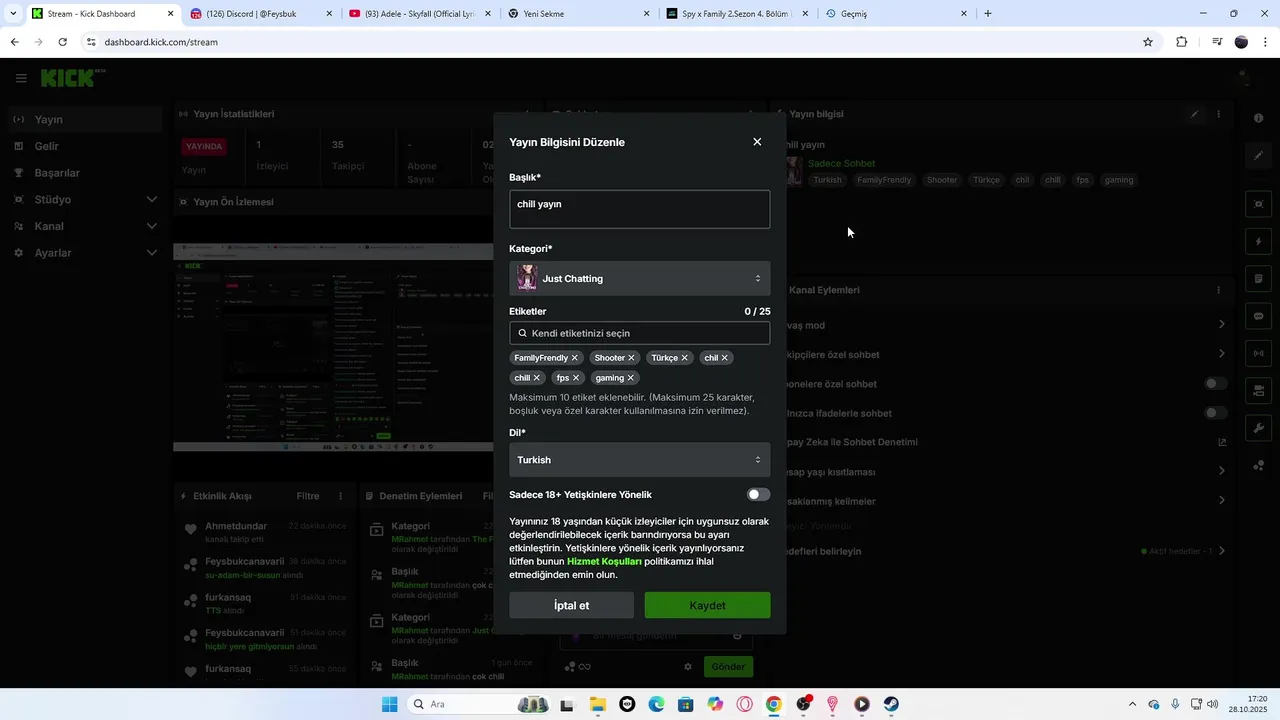
Task: Reload the page in Chrome
Action: (x=62, y=42)
